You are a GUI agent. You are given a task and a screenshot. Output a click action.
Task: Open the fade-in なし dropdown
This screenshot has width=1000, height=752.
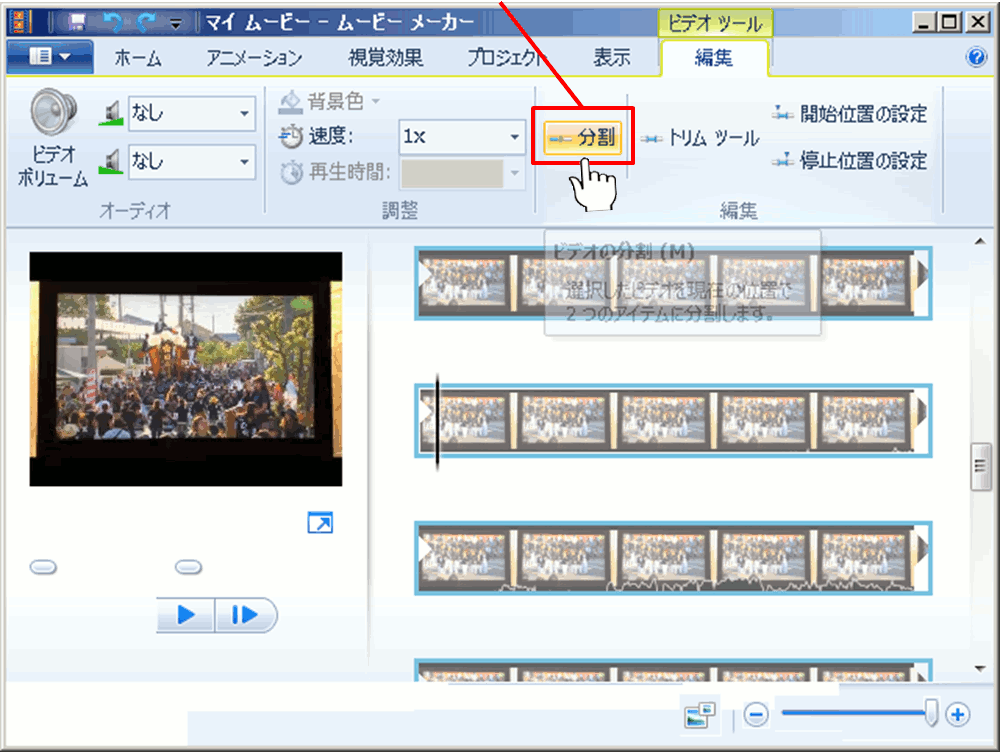coord(191,114)
